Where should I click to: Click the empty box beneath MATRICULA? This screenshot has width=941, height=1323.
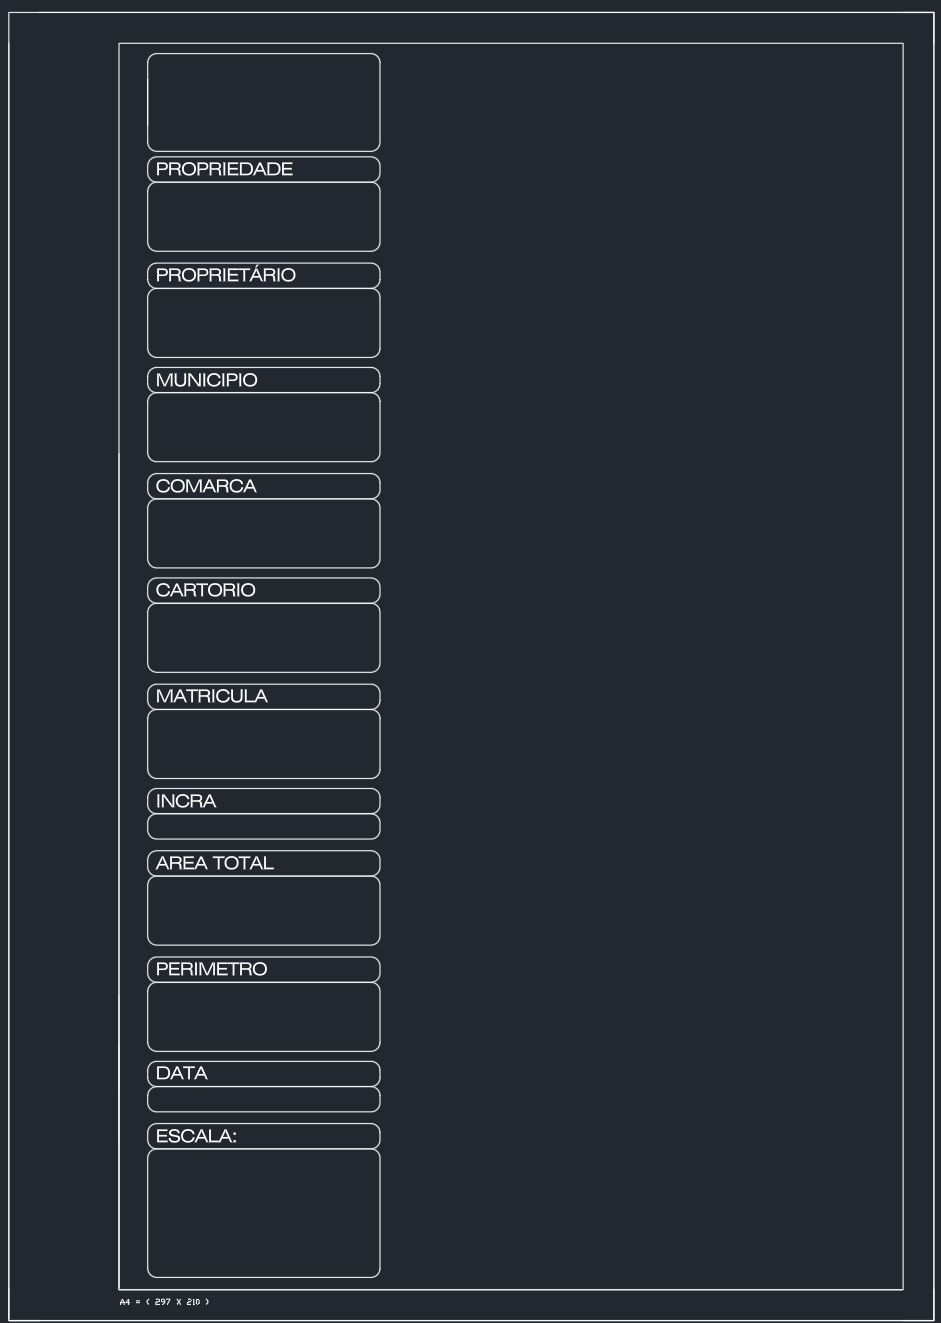pos(264,744)
